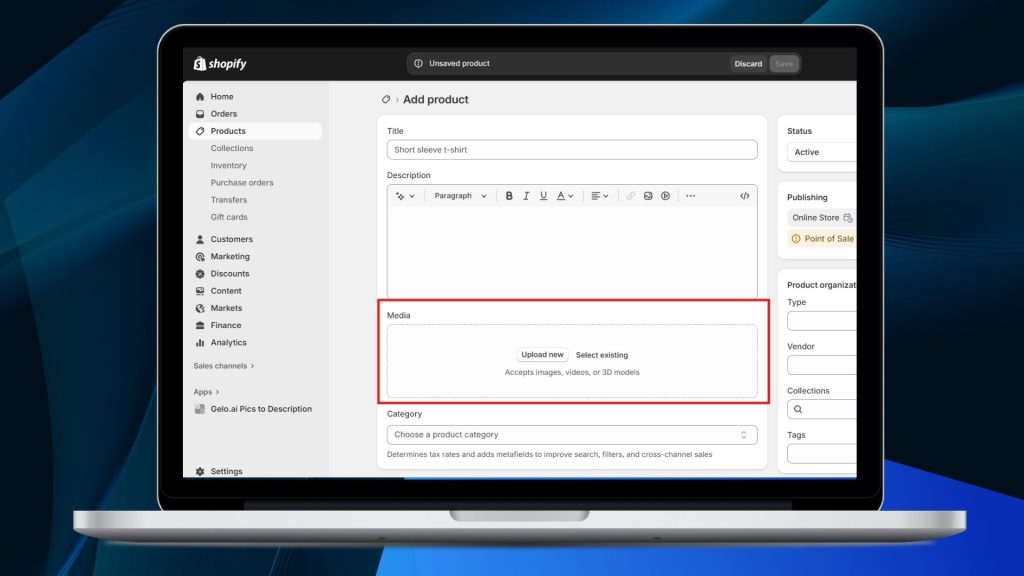Click the Shopify logo
Screen dimensions: 1024x576
coord(220,64)
